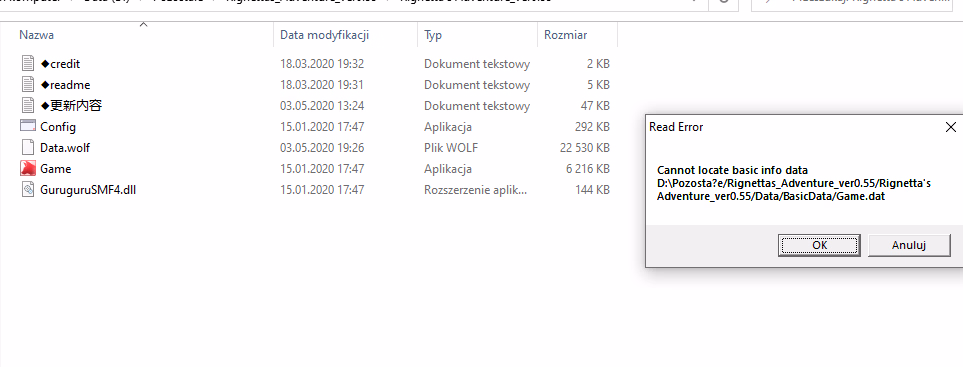Image resolution: width=963 pixels, height=367 pixels.
Task: Select the Config application icon
Action: pos(28,126)
